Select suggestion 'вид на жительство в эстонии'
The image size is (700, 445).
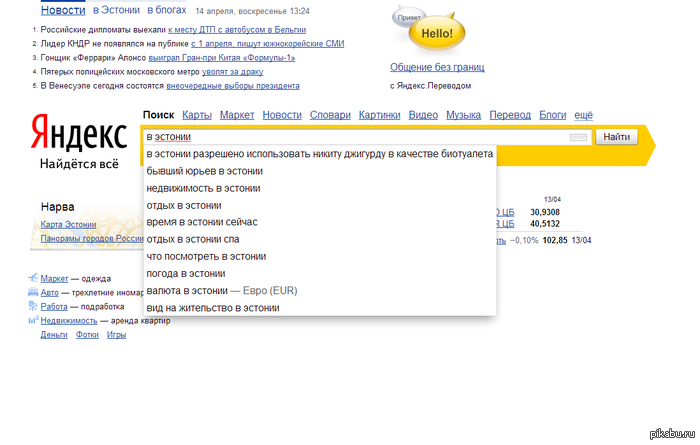[320, 308]
